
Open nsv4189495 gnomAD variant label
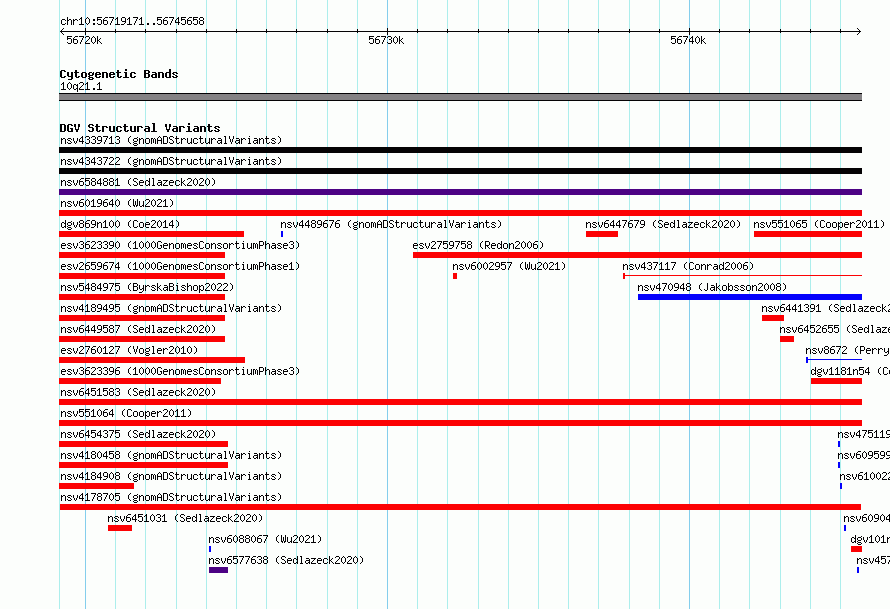coord(171,308)
